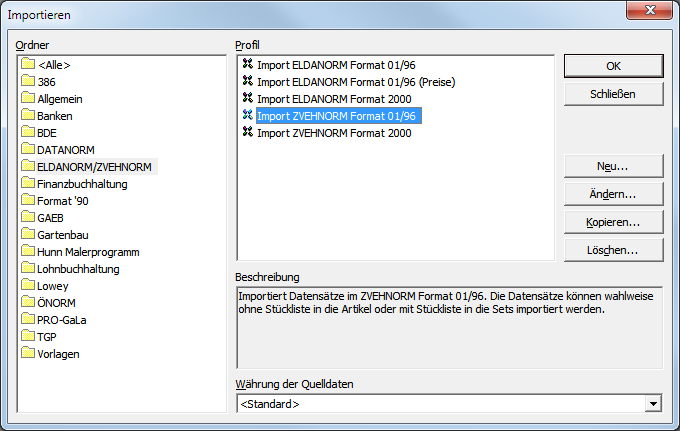Edit the profile using Ändern...
680x431 pixels.
613,194
